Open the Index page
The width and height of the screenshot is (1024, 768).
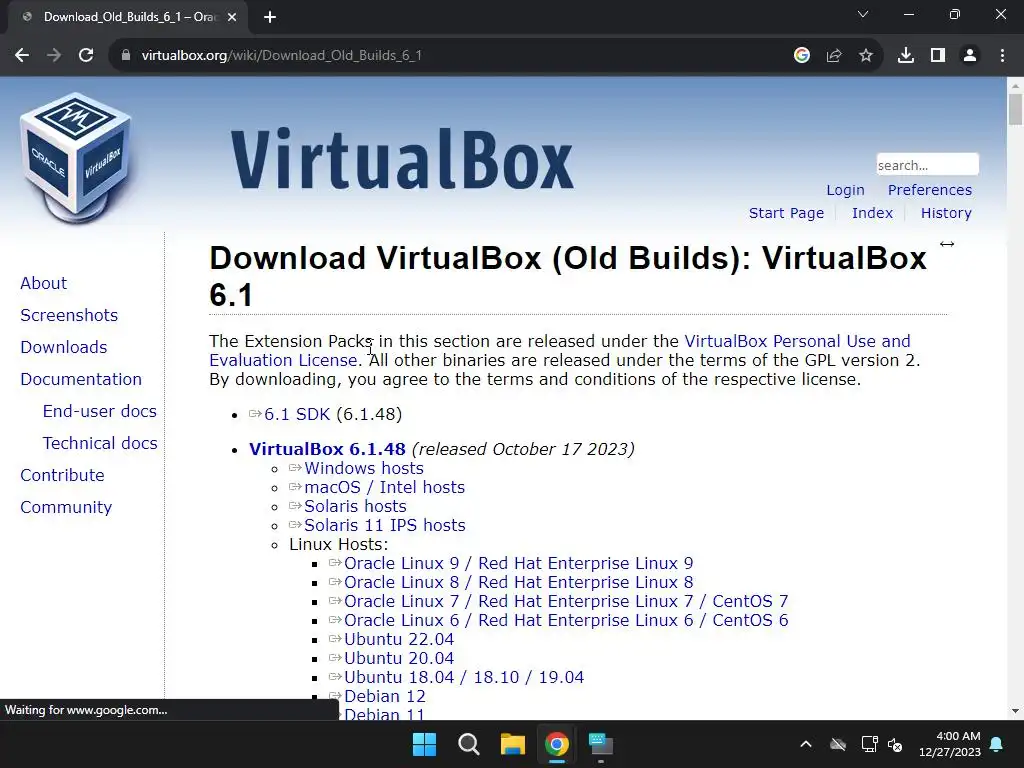click(872, 213)
